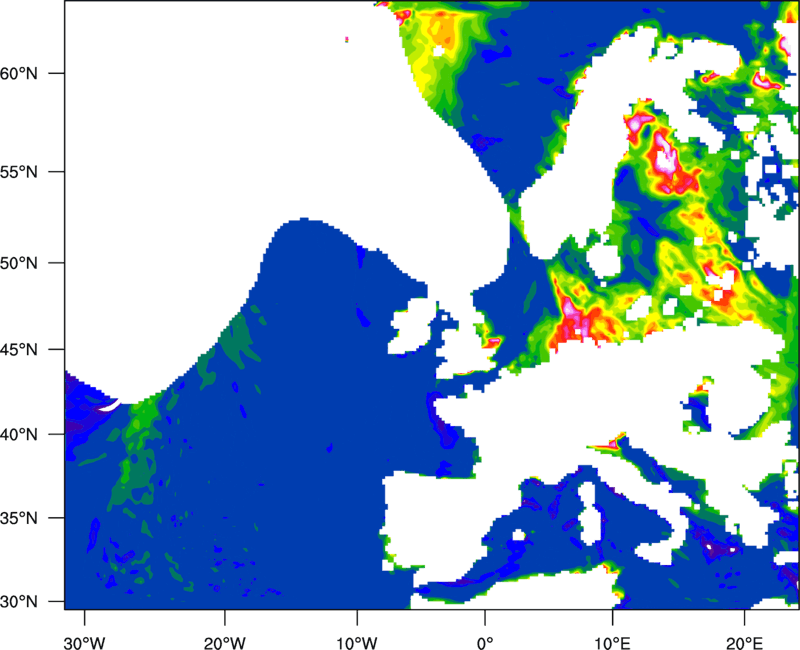Click the 20°E longitude label
800x650 pixels.
pyautogui.click(x=744, y=643)
